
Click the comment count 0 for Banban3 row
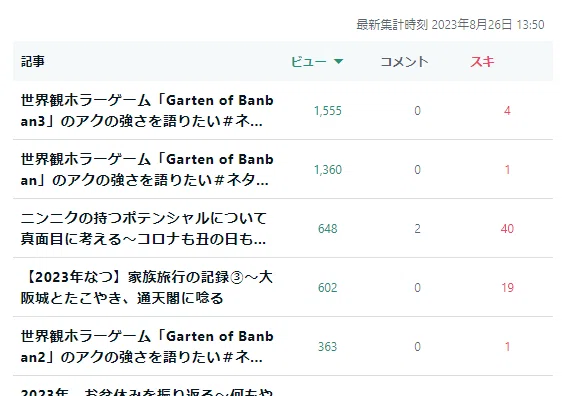point(418,111)
